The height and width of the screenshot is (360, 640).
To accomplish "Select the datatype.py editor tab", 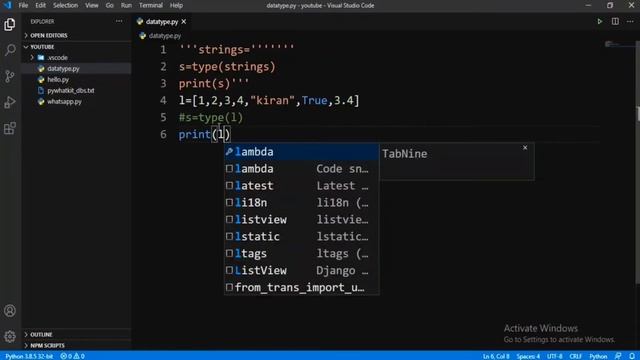I will point(162,22).
